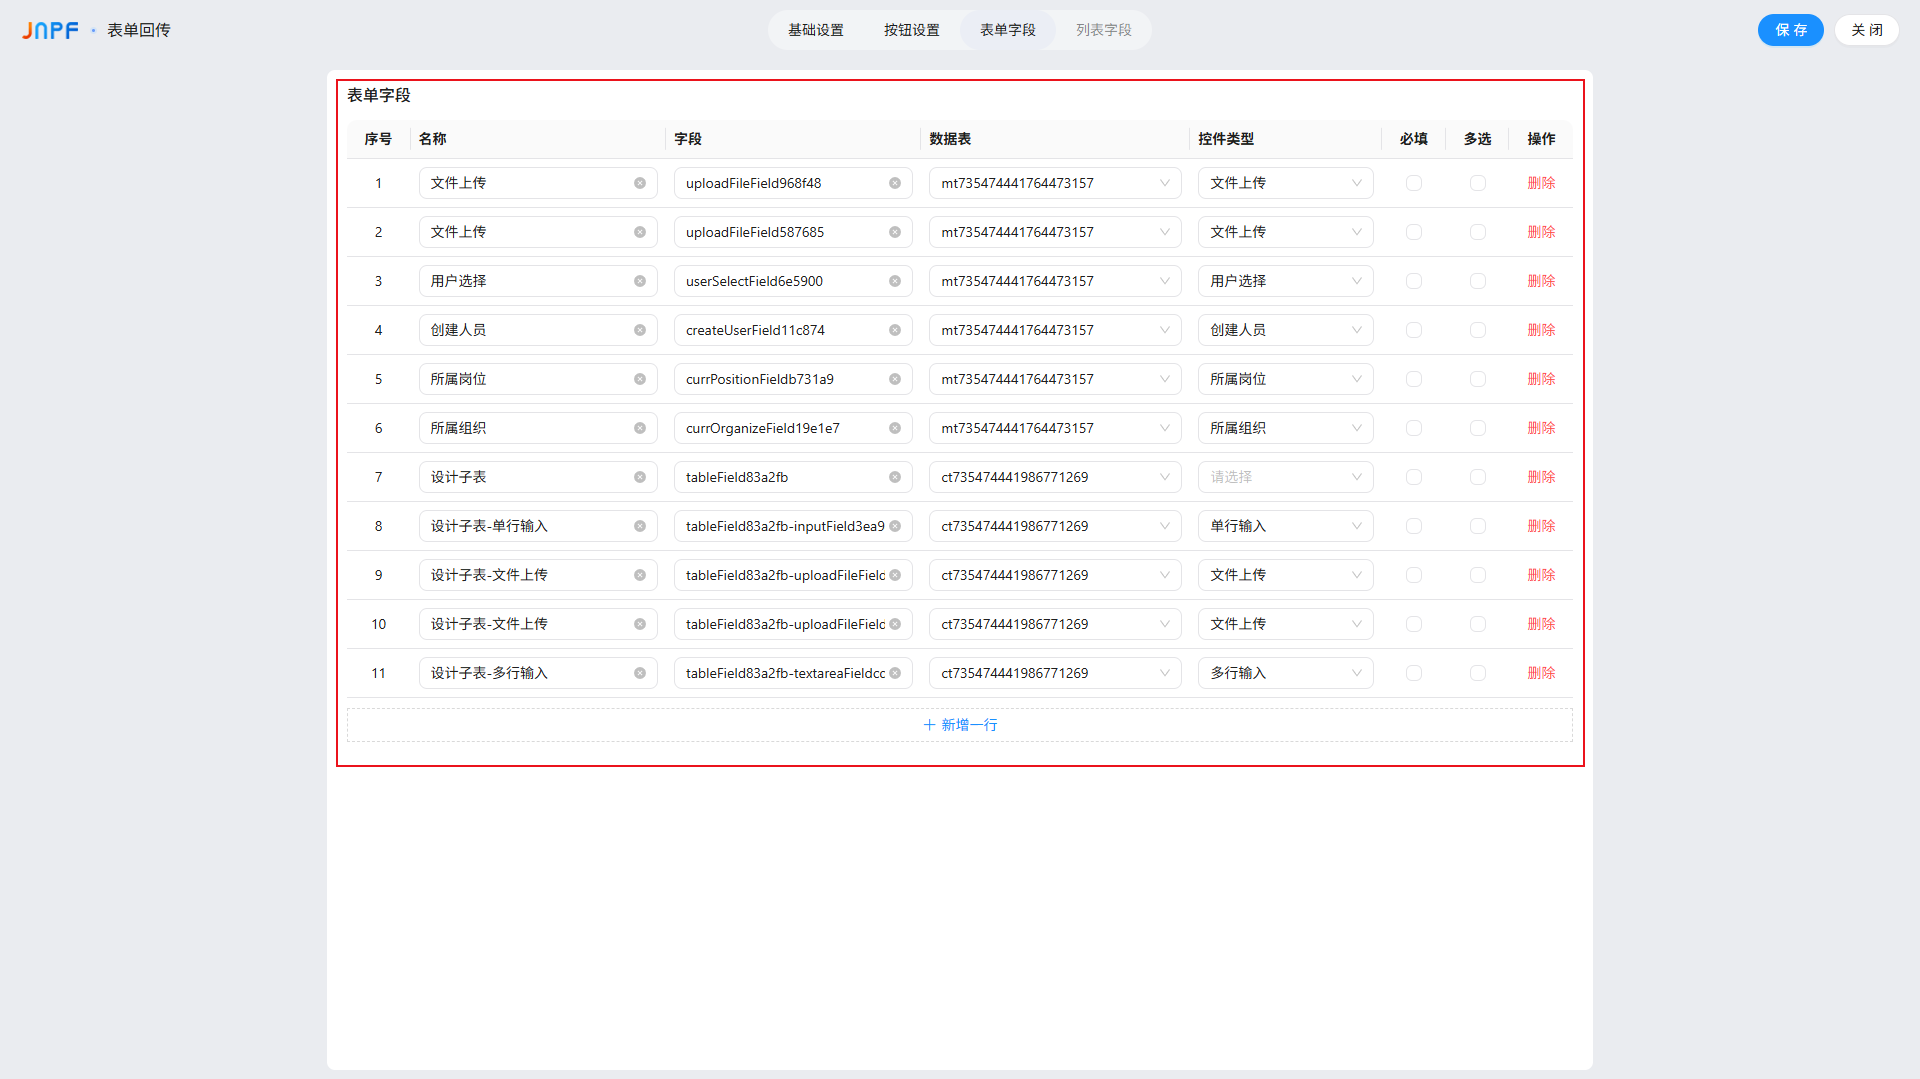Clear the createUserField11c874 field text
This screenshot has width=1920, height=1079.
click(894, 330)
